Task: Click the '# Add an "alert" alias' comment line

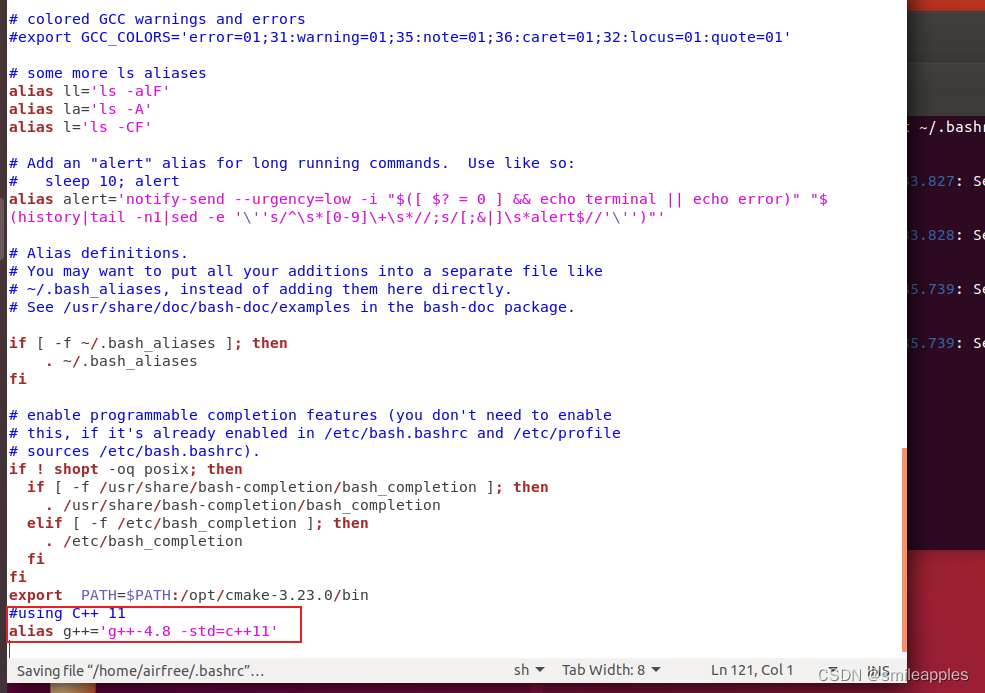Action: [292, 163]
